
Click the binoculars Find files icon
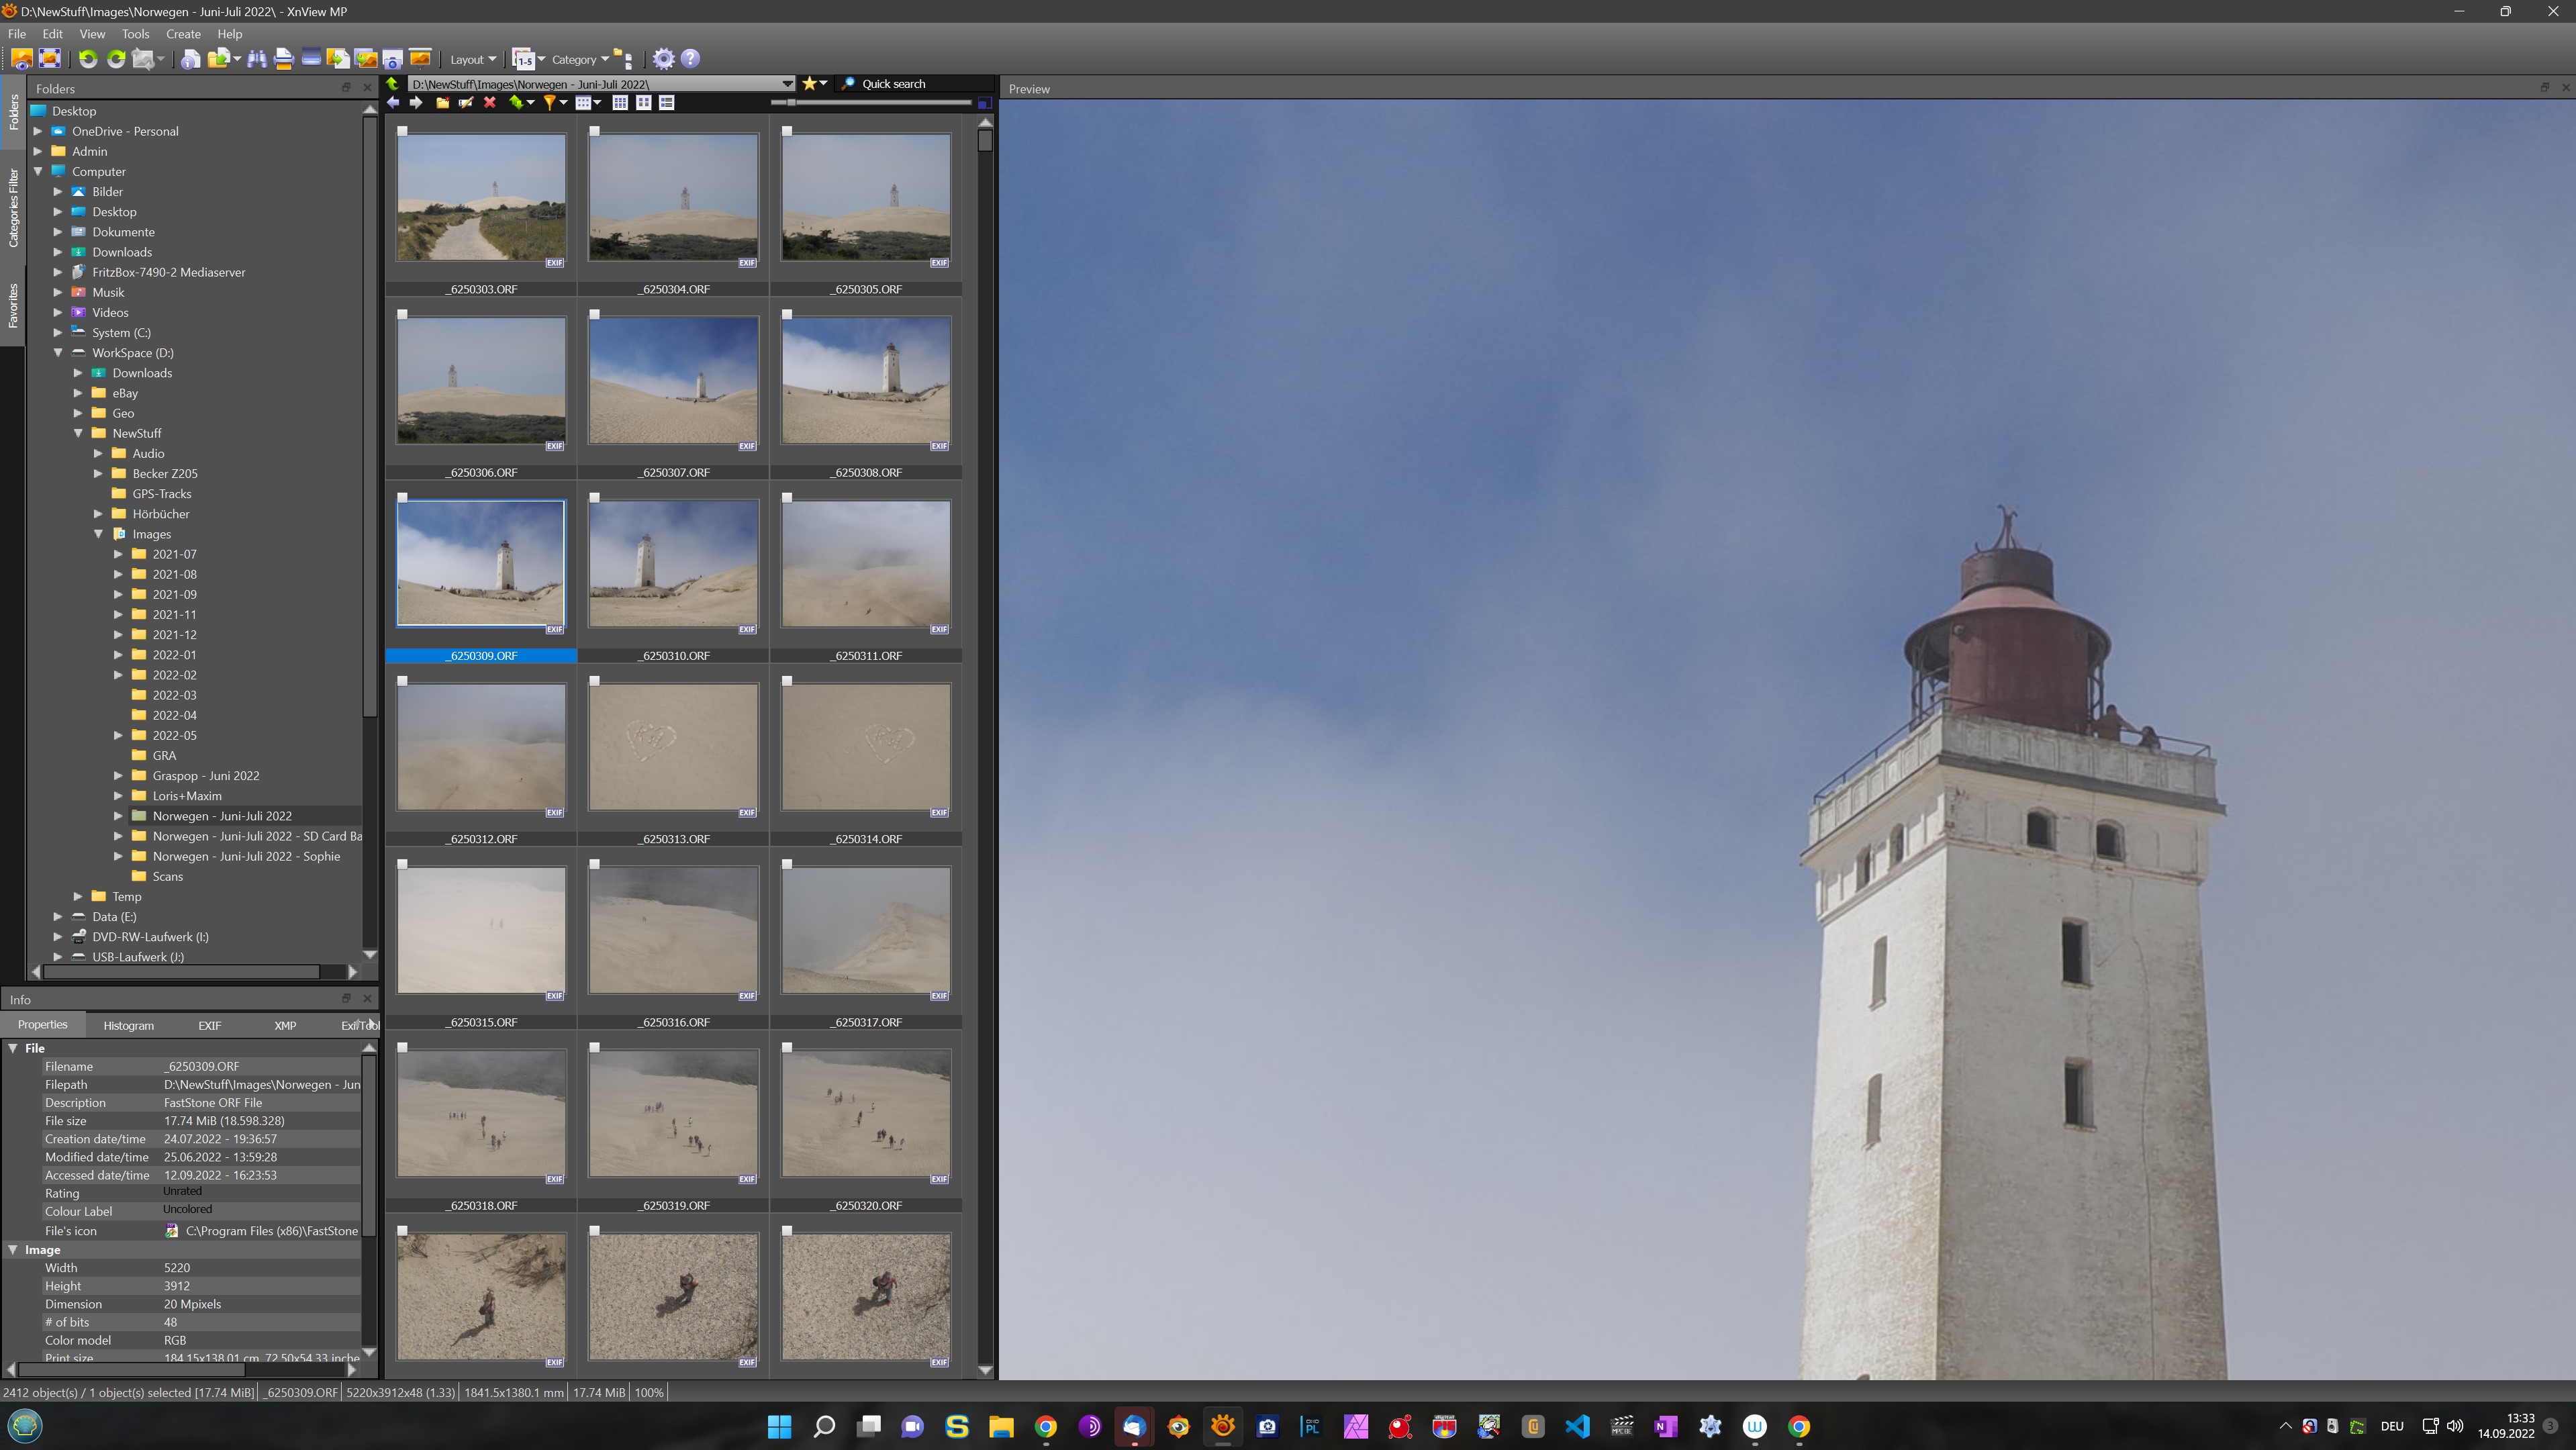[257, 59]
